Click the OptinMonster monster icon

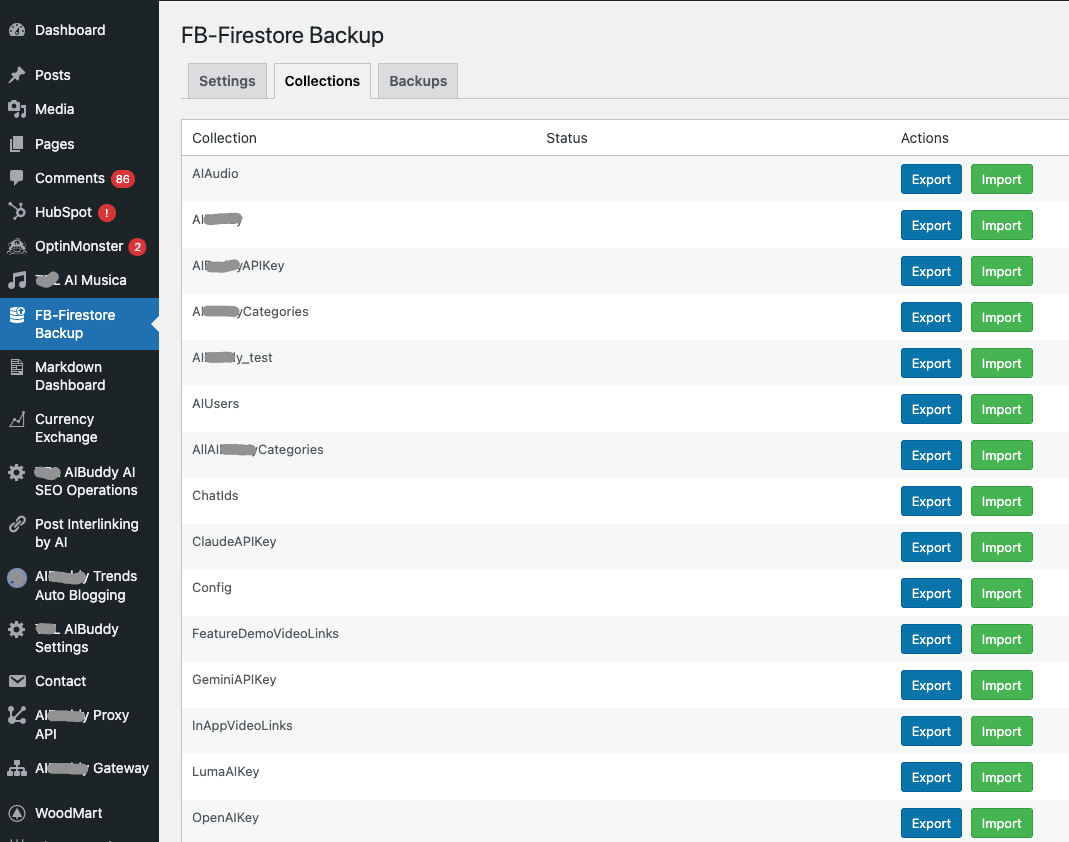pyautogui.click(x=17, y=246)
